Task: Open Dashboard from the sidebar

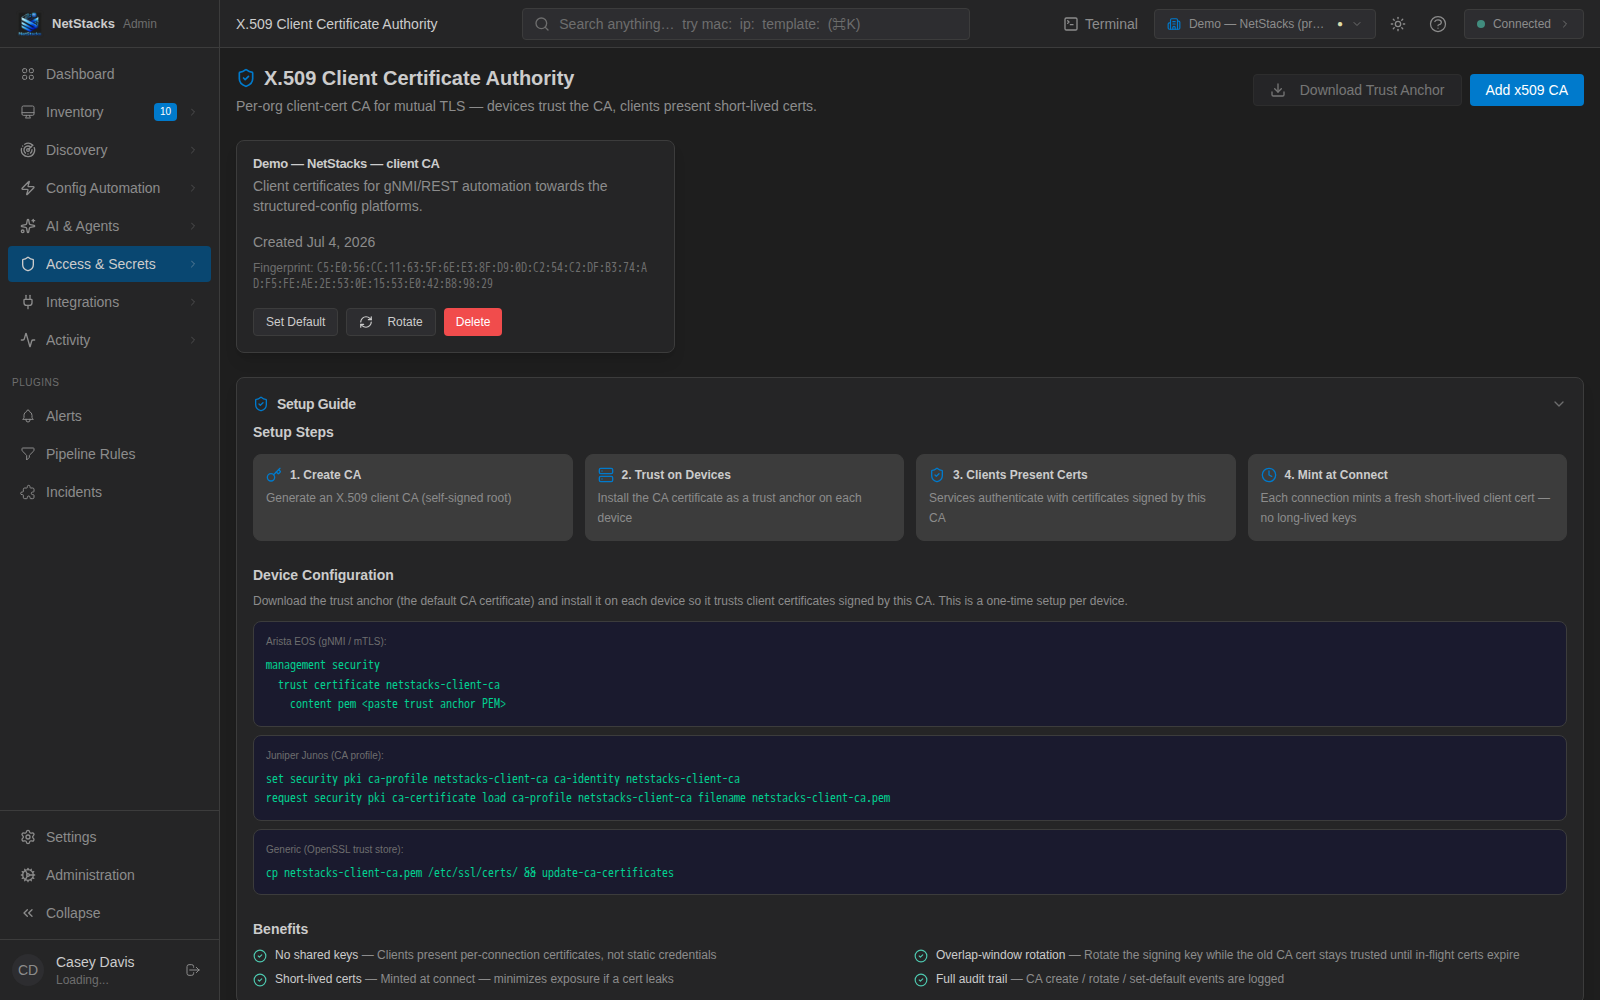Action: [109, 74]
